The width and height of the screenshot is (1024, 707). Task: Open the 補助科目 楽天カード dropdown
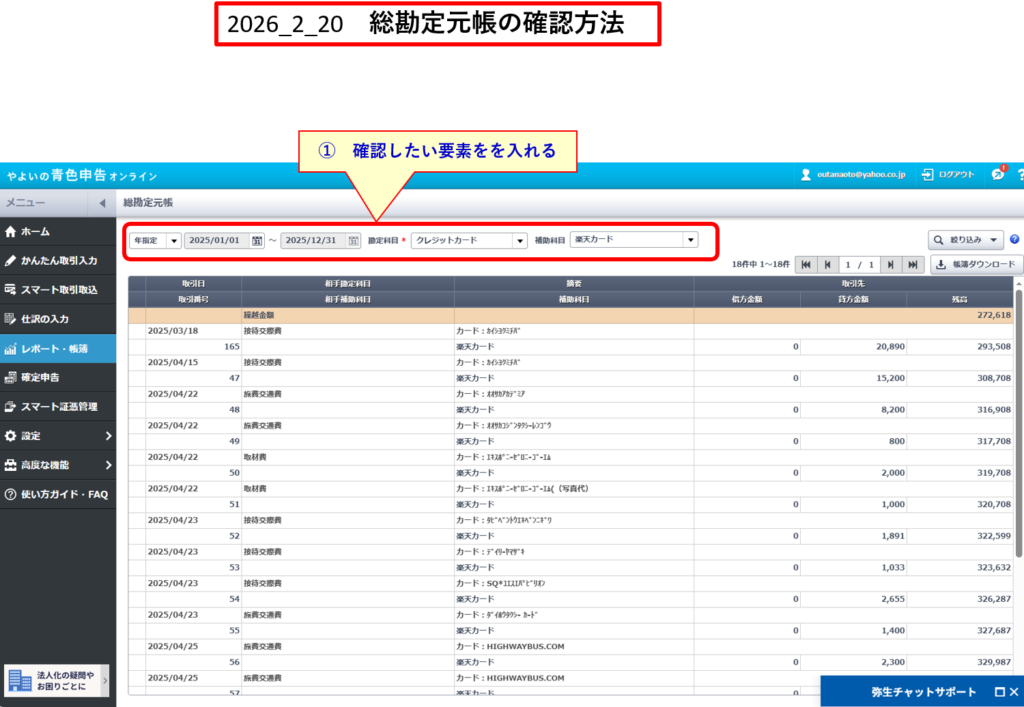[x=689, y=241]
